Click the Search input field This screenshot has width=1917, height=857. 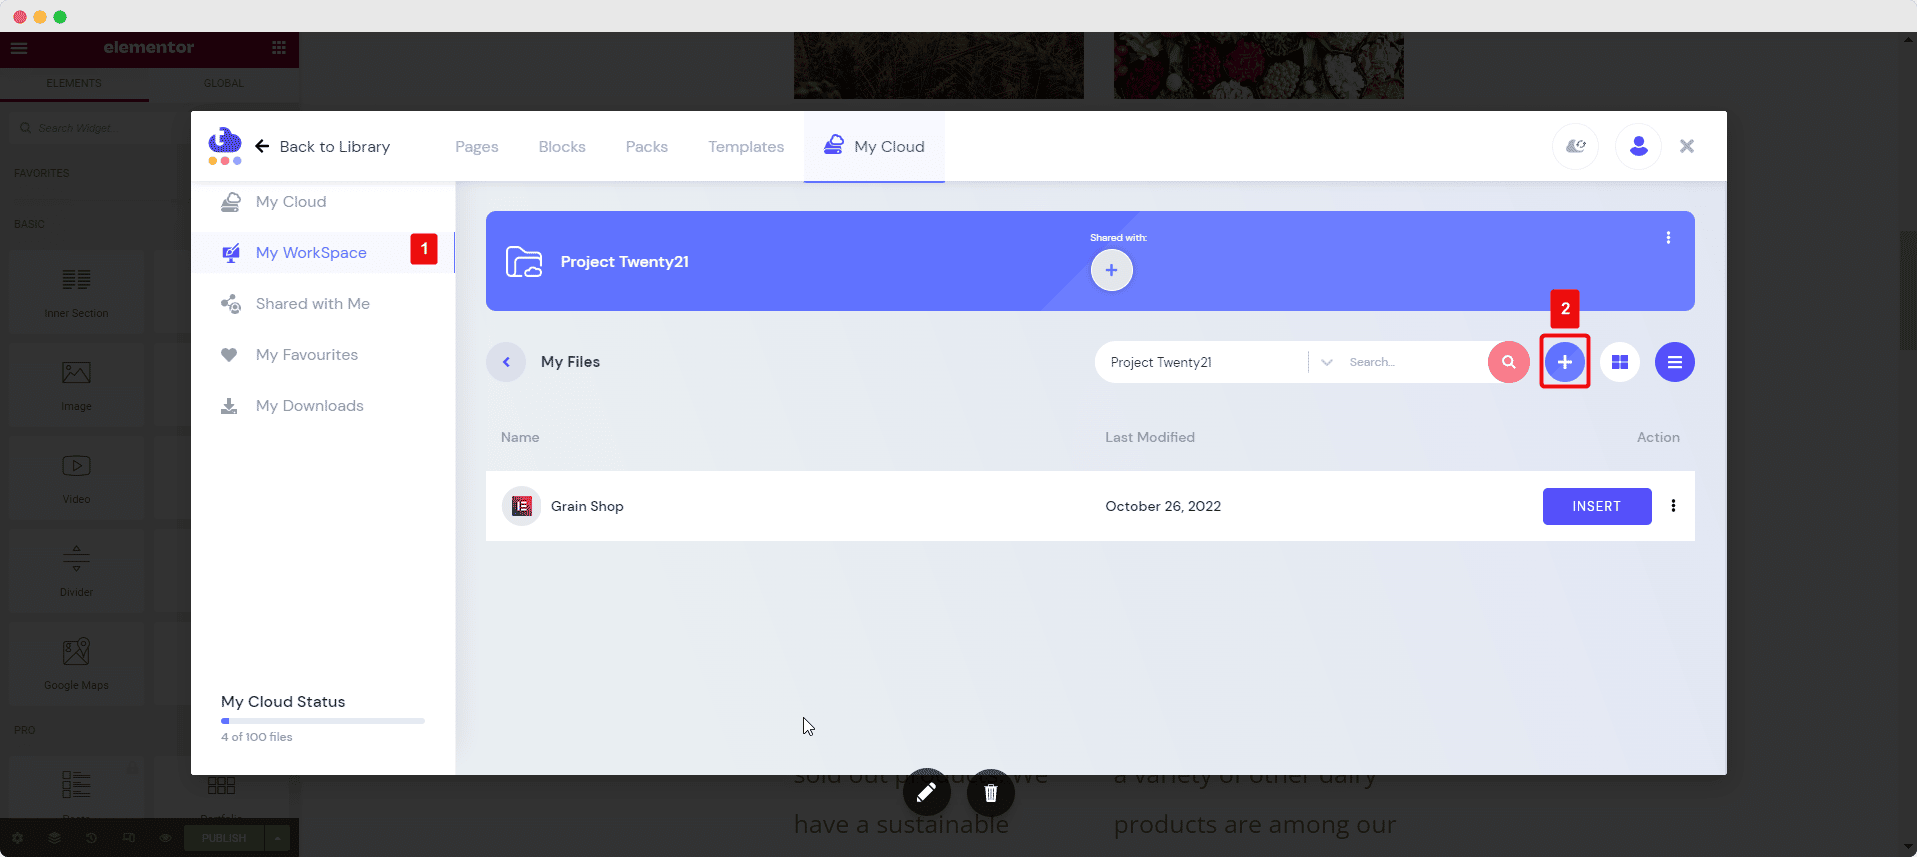[x=1414, y=362]
